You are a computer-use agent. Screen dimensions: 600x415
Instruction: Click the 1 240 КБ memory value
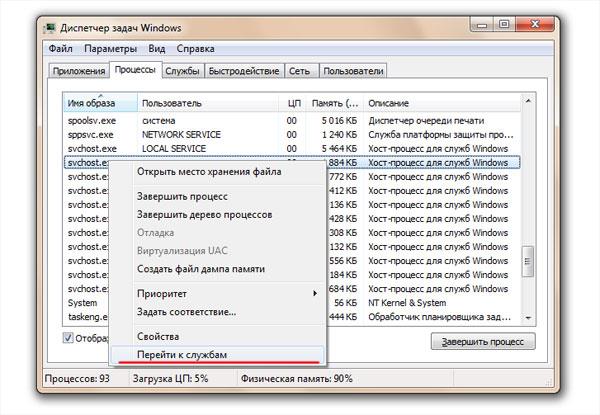point(339,135)
